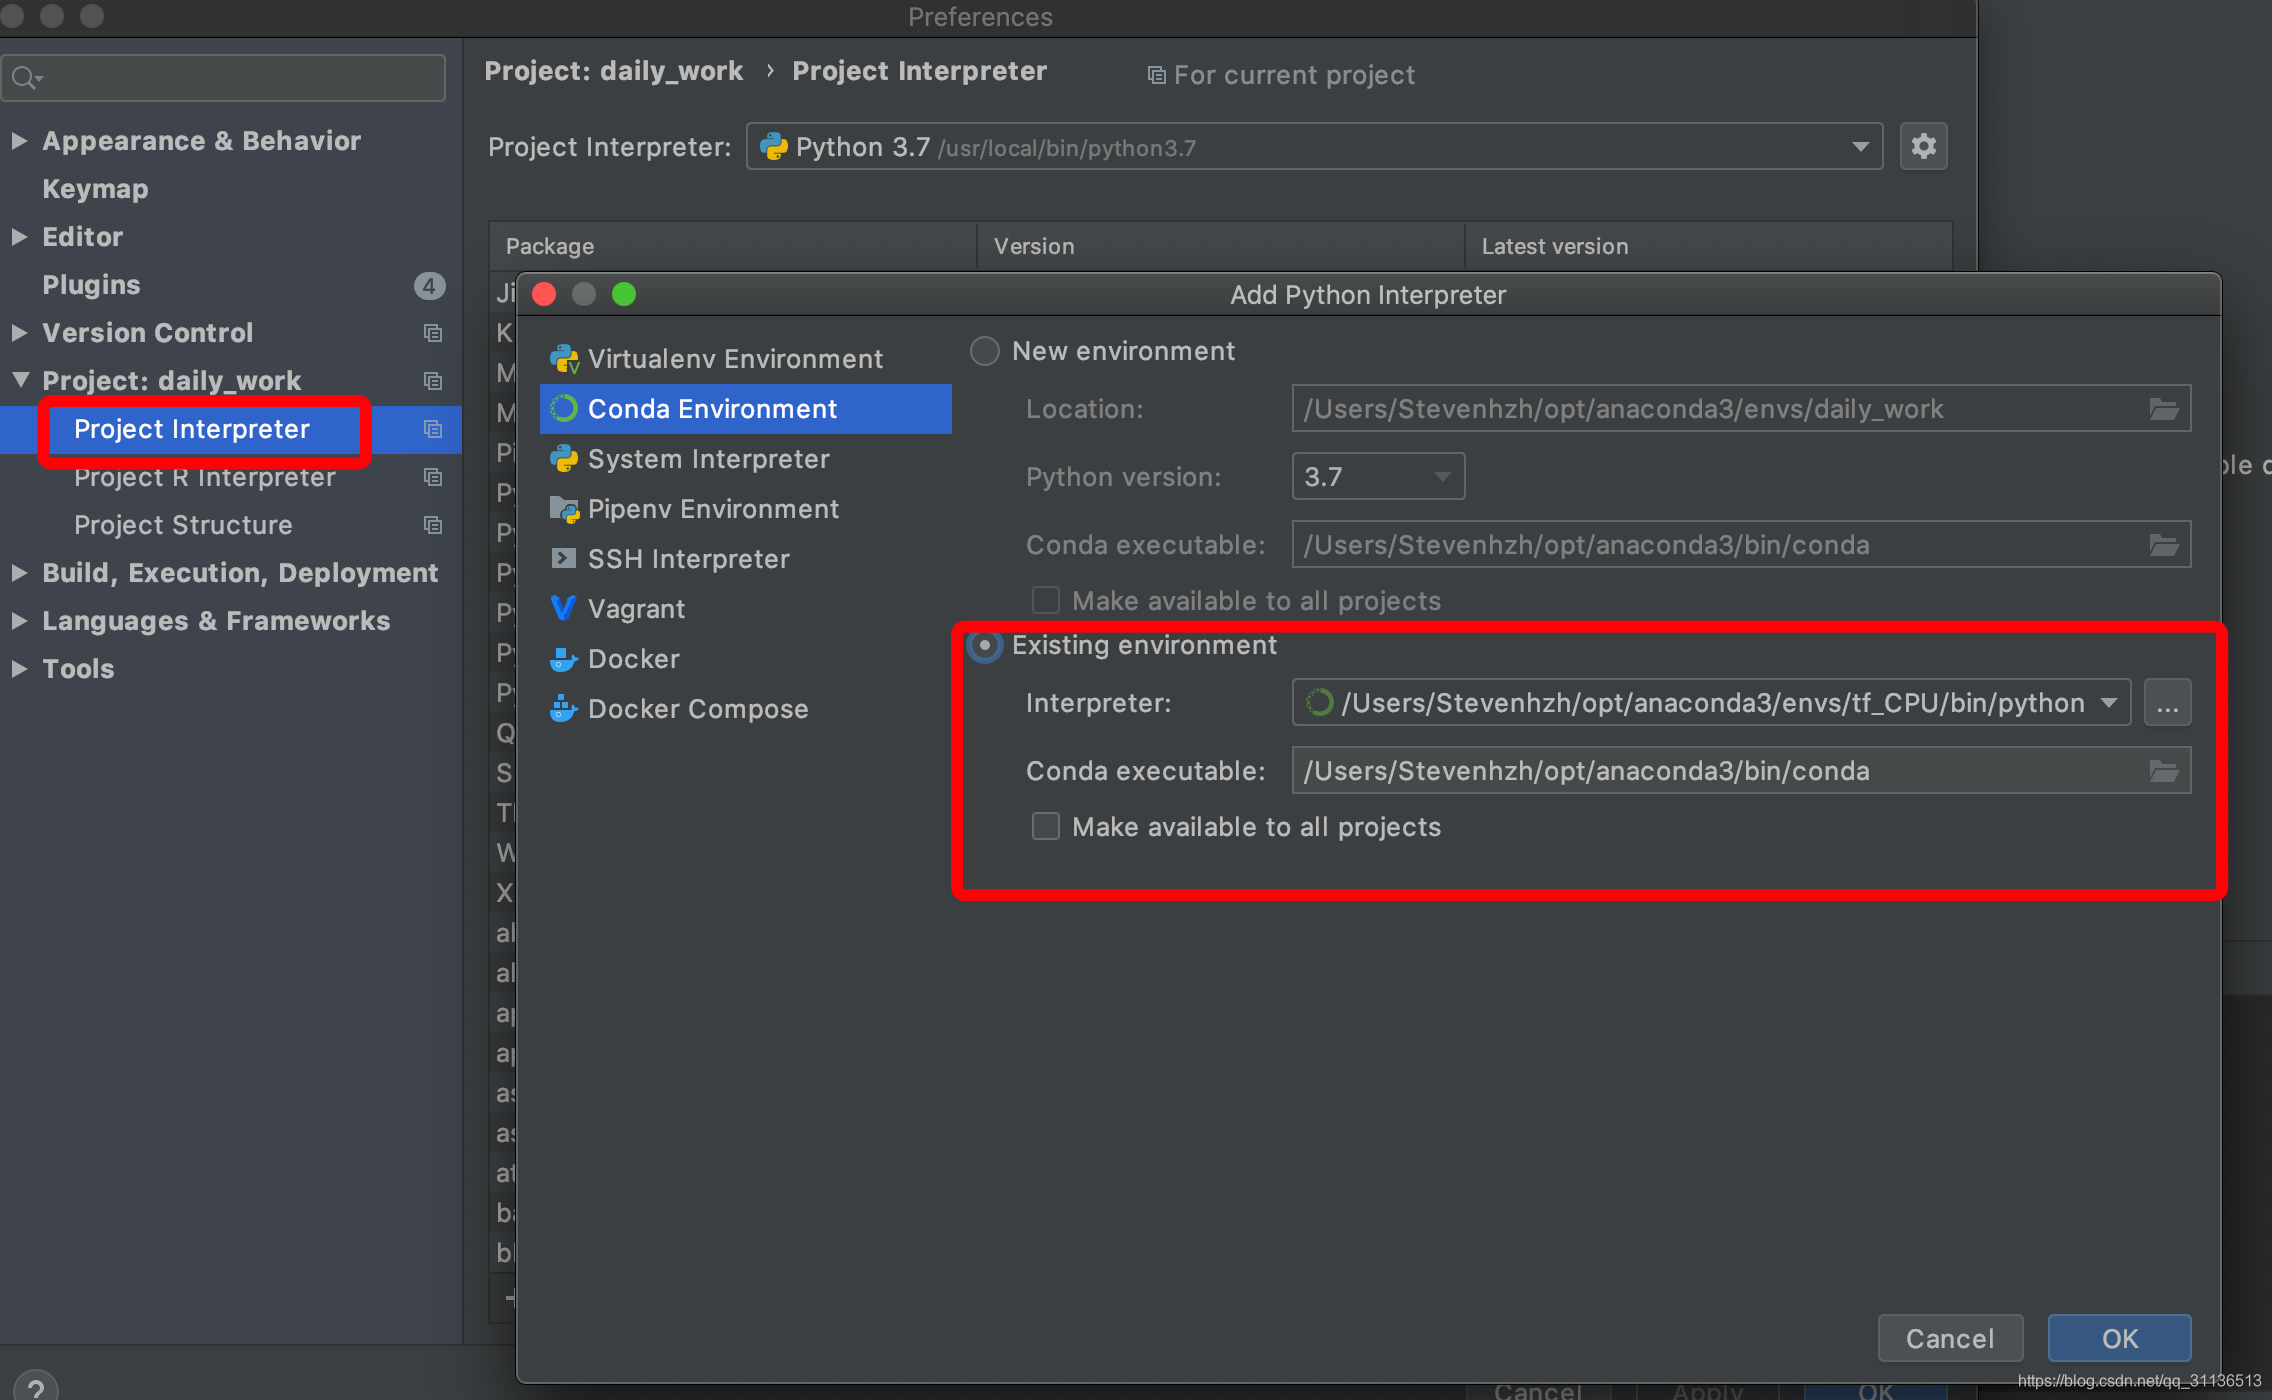Image resolution: width=2272 pixels, height=1400 pixels.
Task: Click the System Interpreter Python icon
Action: tap(564, 459)
